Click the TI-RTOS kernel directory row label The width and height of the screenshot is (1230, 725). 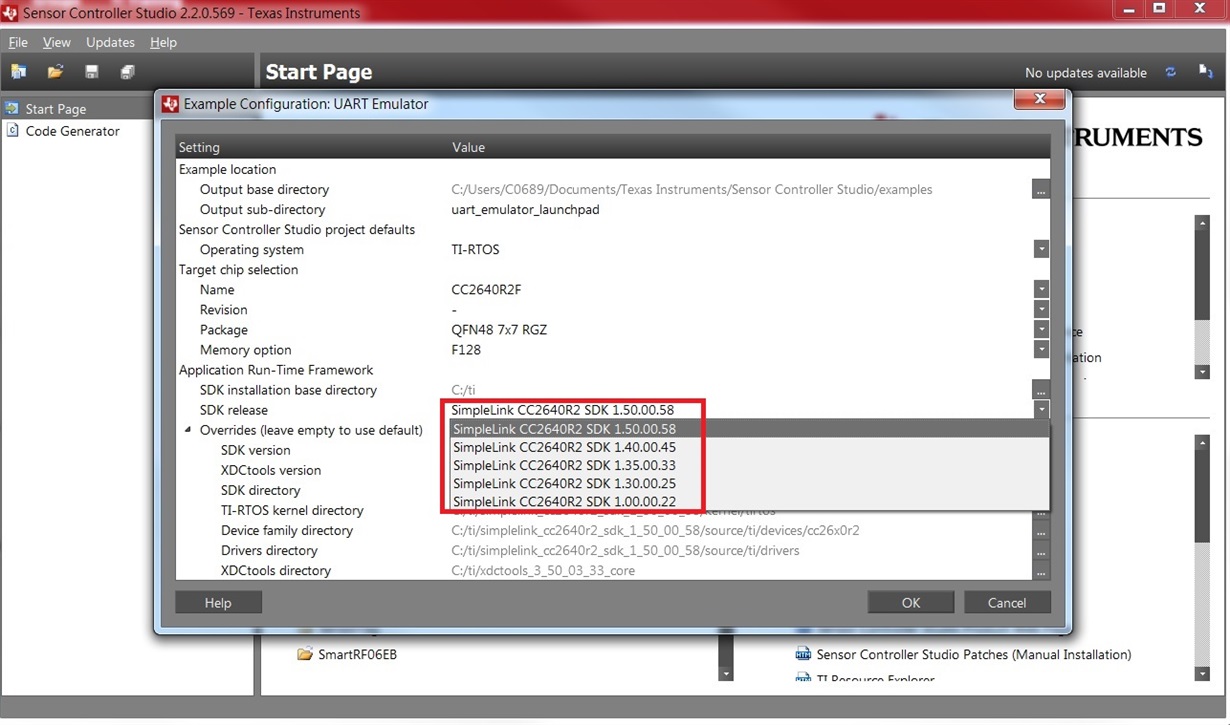tap(292, 510)
